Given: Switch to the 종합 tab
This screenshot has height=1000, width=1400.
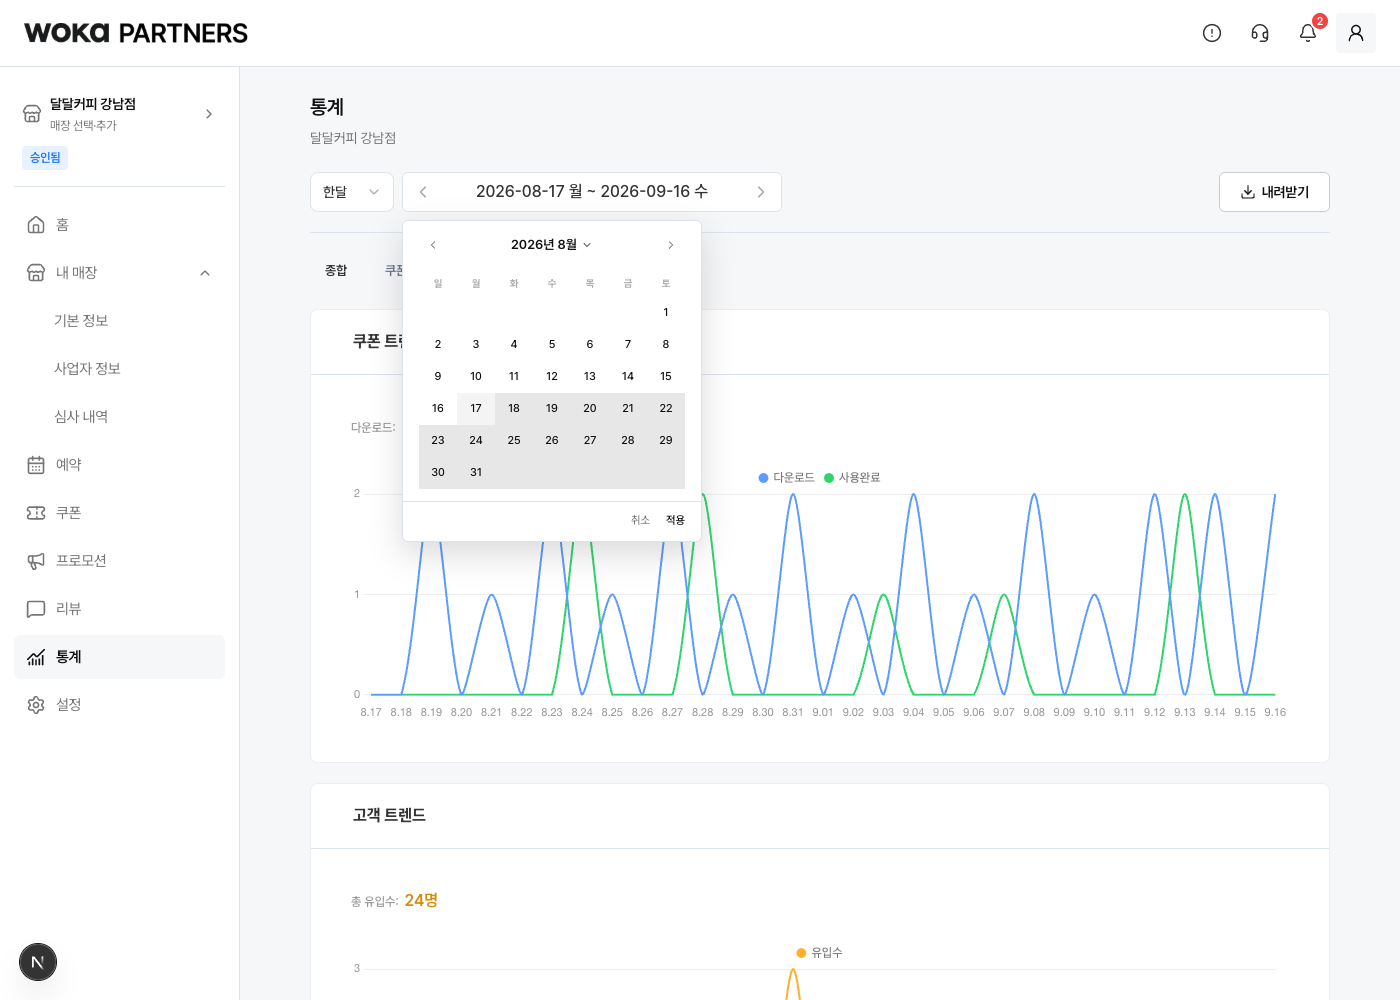Looking at the screenshot, I should click(x=336, y=271).
